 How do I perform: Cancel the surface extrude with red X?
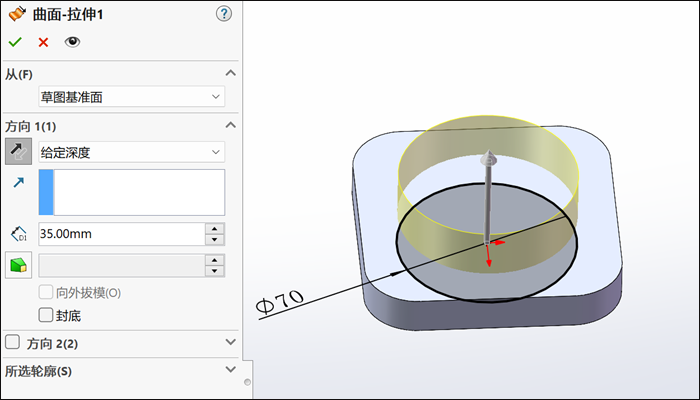pos(43,42)
